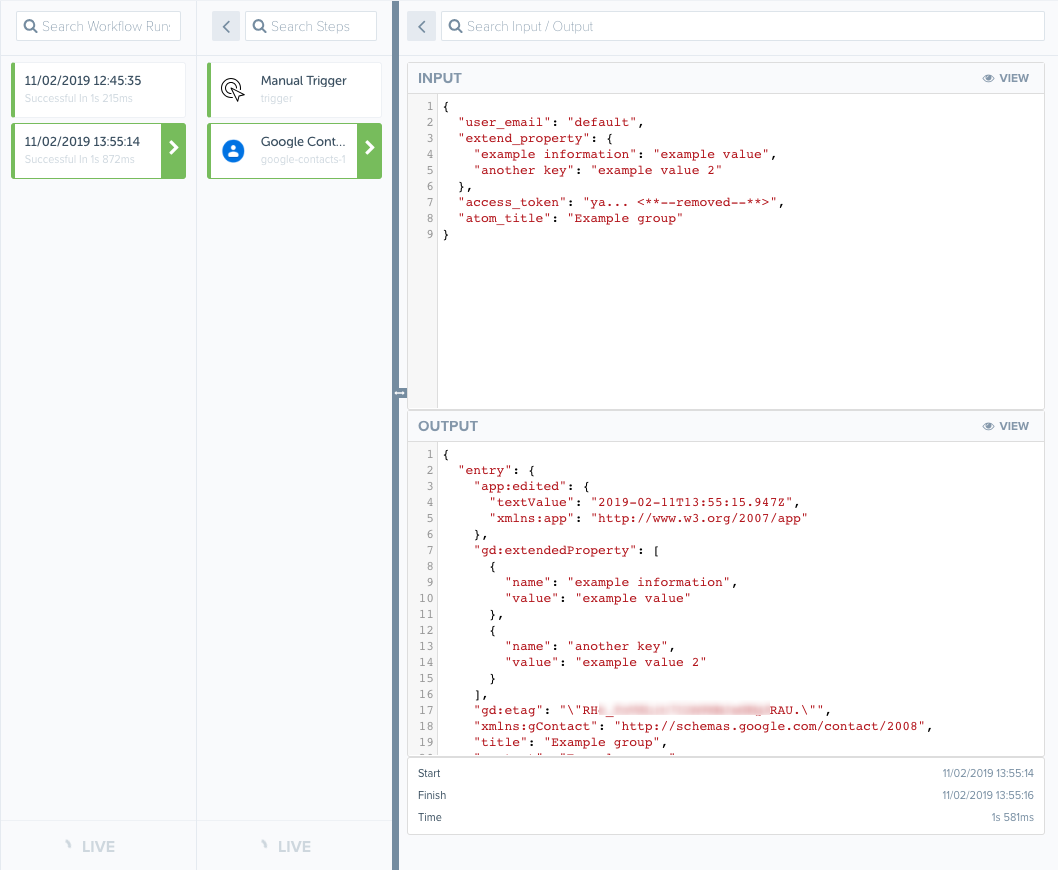
Task: Collapse the Input/Output panel with back chevron
Action: click(422, 26)
